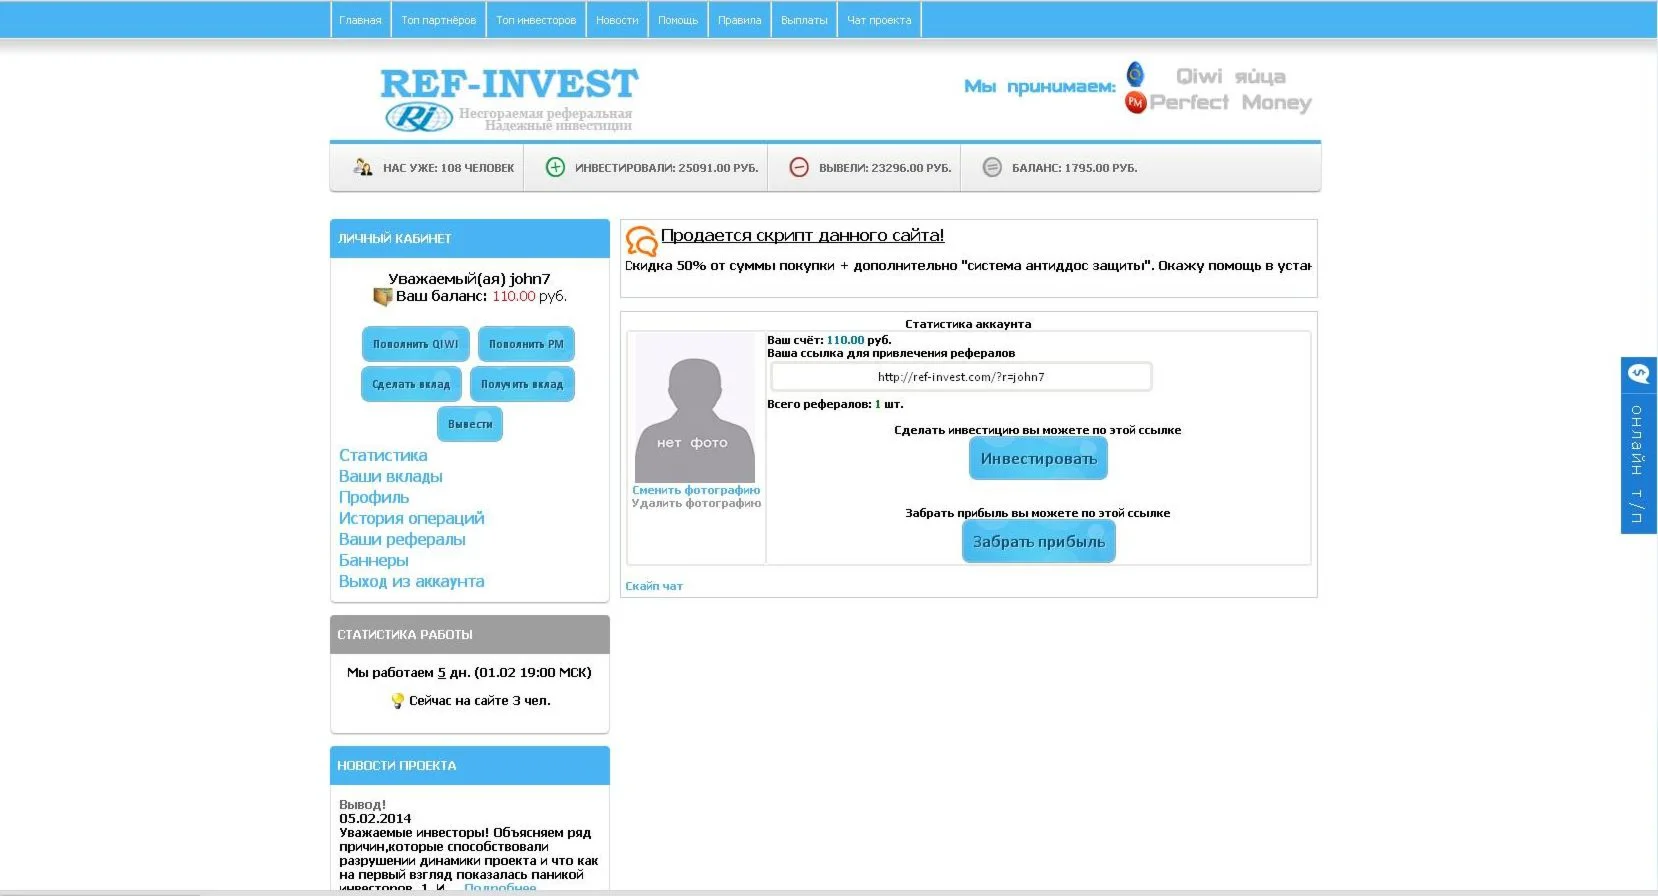Screen dimensions: 1658x896
Task: Open the Скайп чат link
Action: pos(654,586)
